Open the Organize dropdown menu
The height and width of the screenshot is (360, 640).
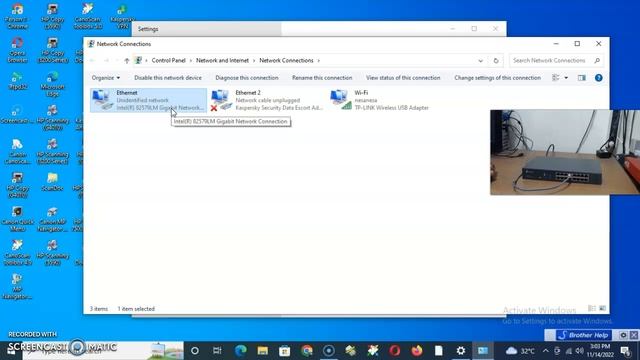[x=106, y=78]
